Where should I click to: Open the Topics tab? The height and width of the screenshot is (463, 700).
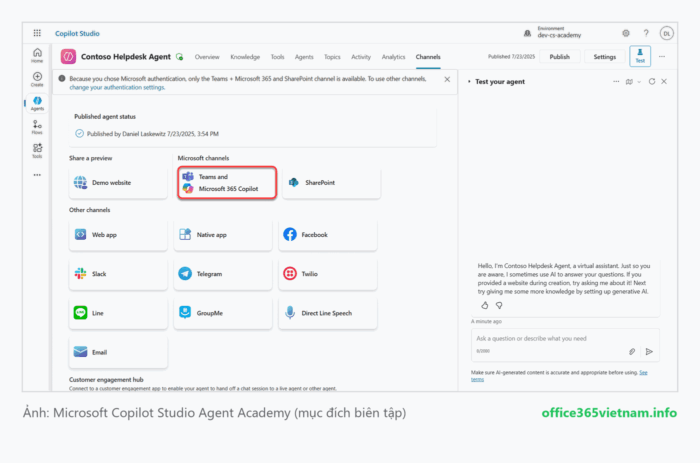click(332, 57)
